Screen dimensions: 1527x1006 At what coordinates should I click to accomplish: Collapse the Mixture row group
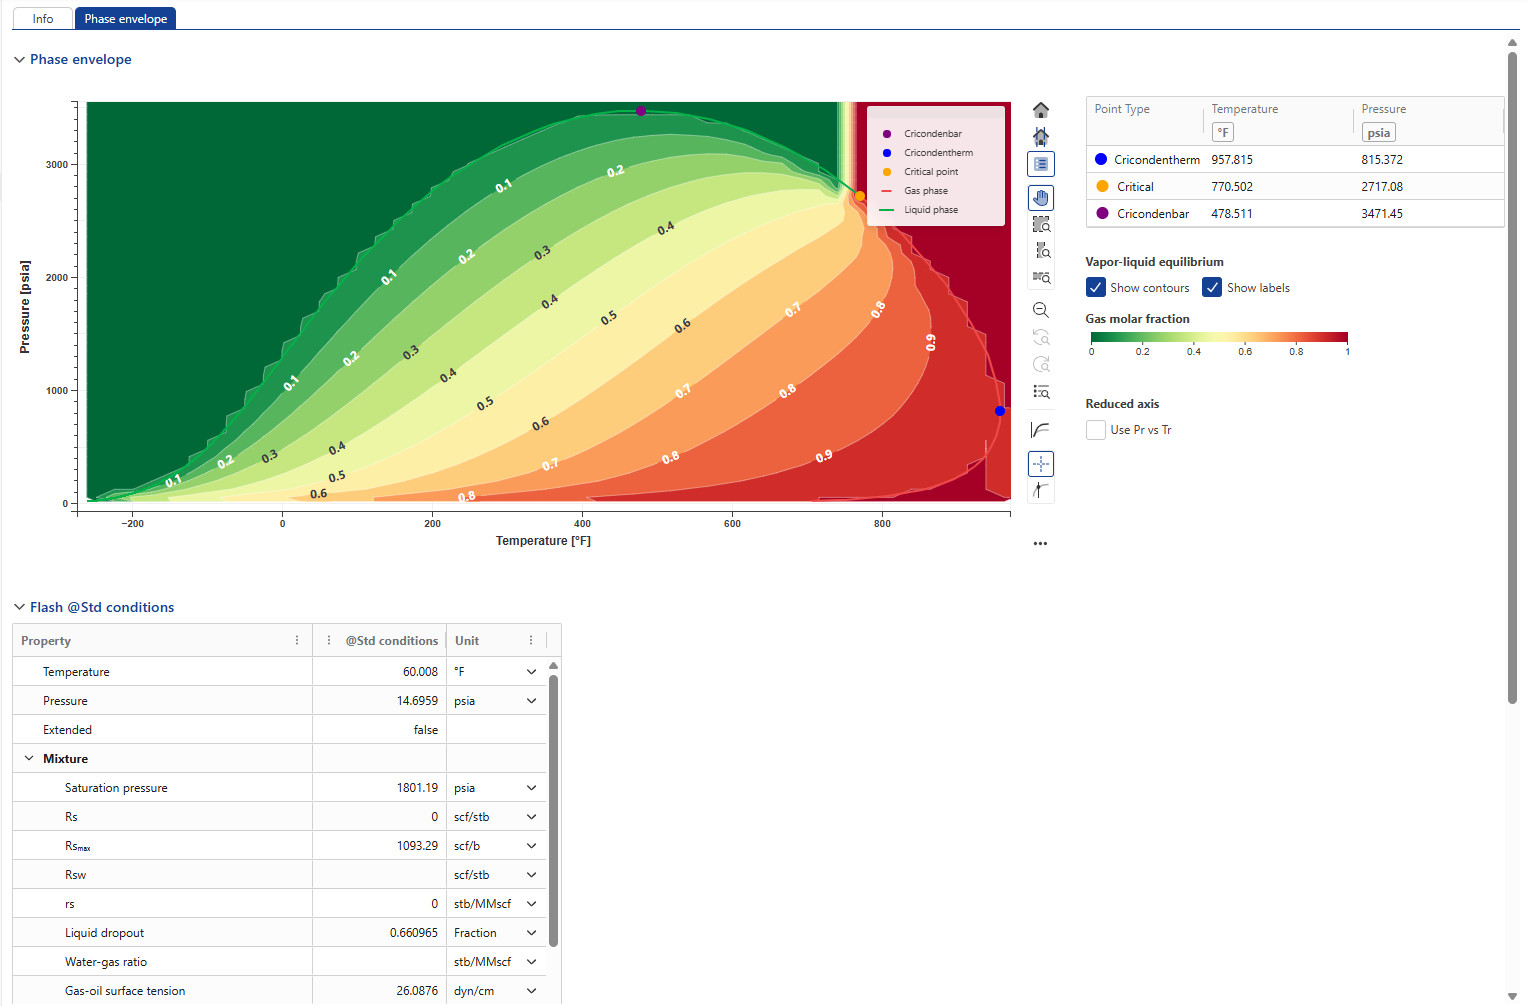pyautogui.click(x=29, y=759)
